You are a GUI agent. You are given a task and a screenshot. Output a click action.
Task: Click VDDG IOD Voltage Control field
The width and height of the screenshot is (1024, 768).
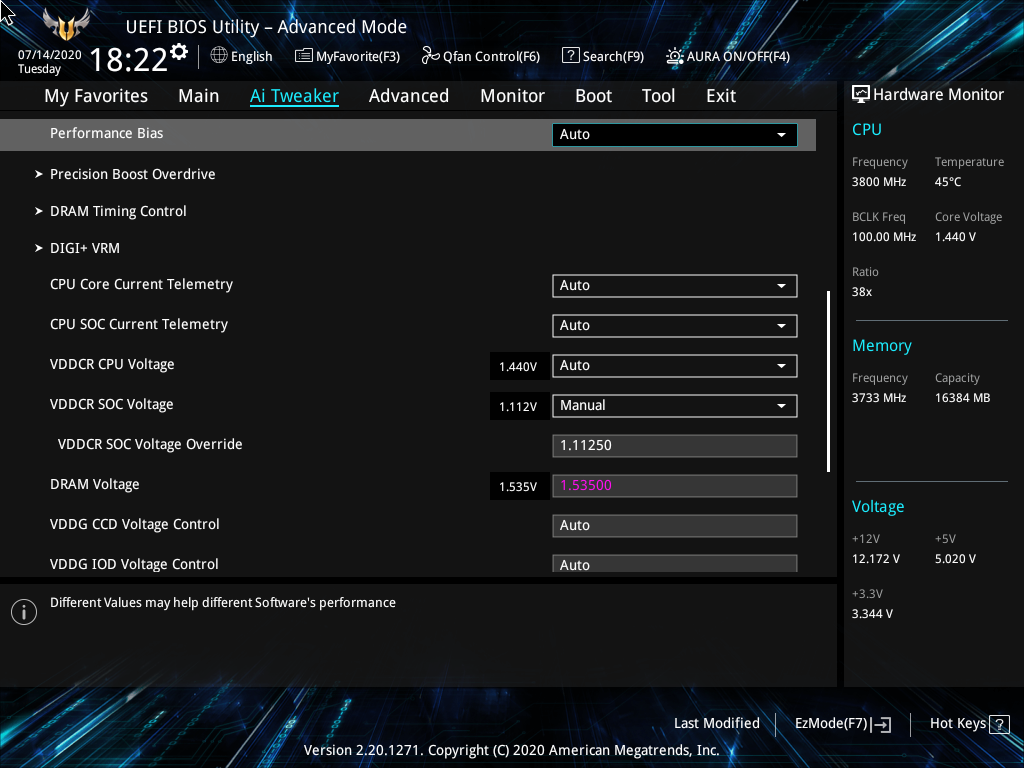(x=675, y=564)
